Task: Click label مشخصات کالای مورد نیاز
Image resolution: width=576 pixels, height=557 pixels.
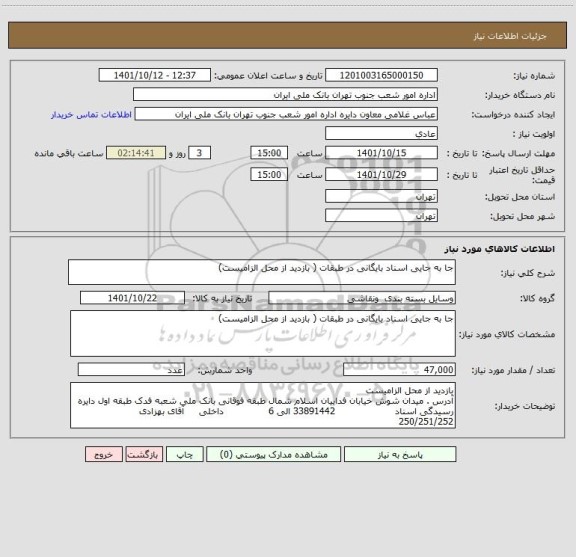Action: tap(507, 334)
